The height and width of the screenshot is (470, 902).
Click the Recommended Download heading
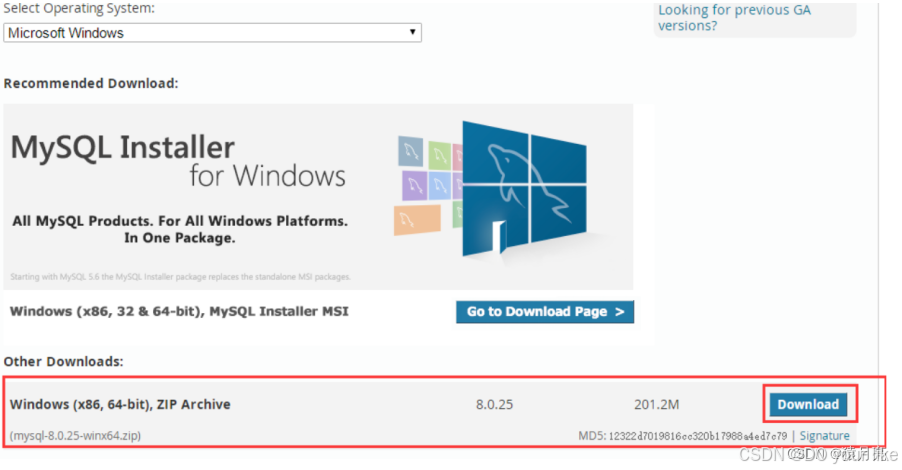point(91,83)
